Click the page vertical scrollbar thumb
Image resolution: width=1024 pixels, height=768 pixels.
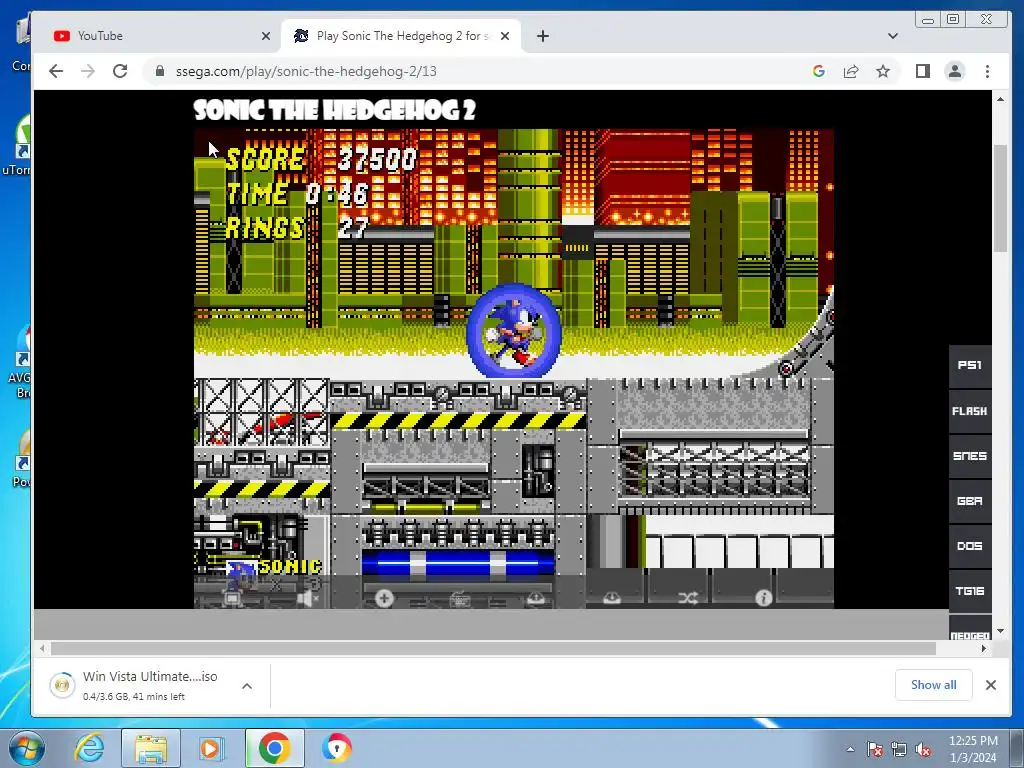pyautogui.click(x=1000, y=198)
